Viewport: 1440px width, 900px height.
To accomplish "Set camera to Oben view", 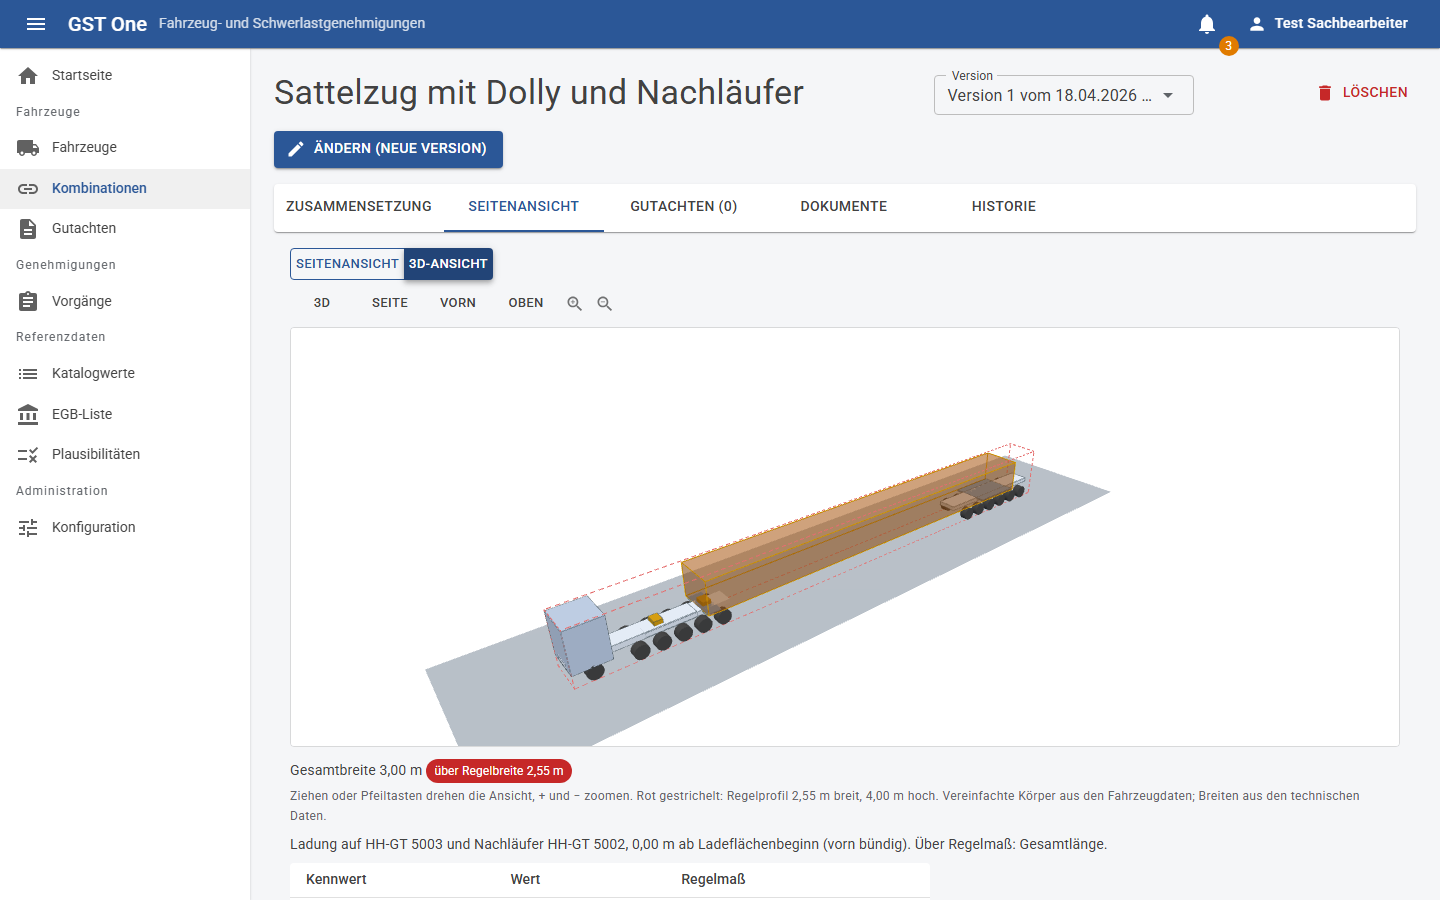I will tap(526, 303).
